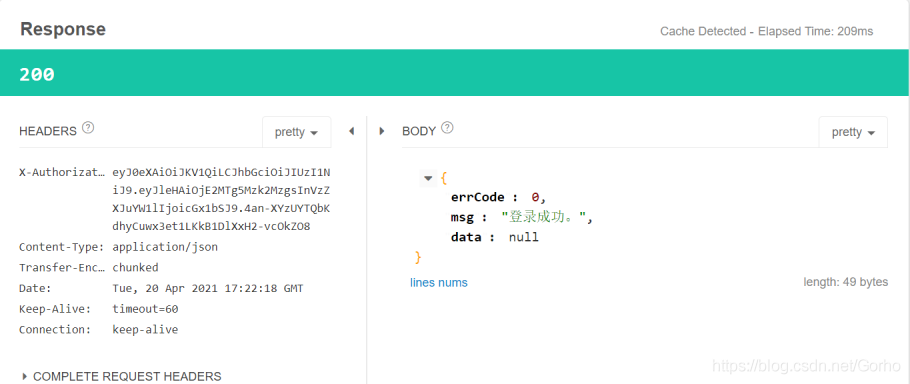The image size is (910, 384).
Task: Click the X-Authorizat… header name
Action: click(62, 172)
